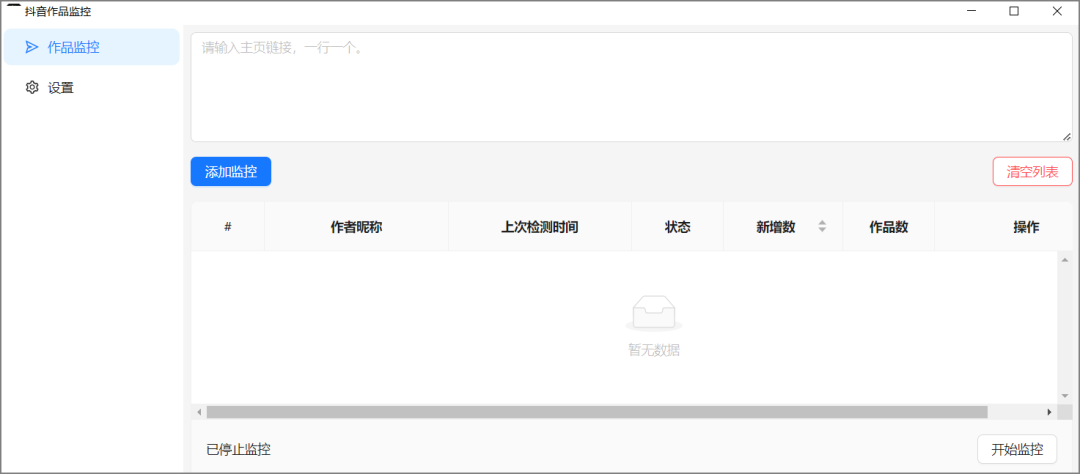Maximize the 抖音作品监控 window
Image resolution: width=1080 pixels, height=474 pixels.
[1014, 11]
